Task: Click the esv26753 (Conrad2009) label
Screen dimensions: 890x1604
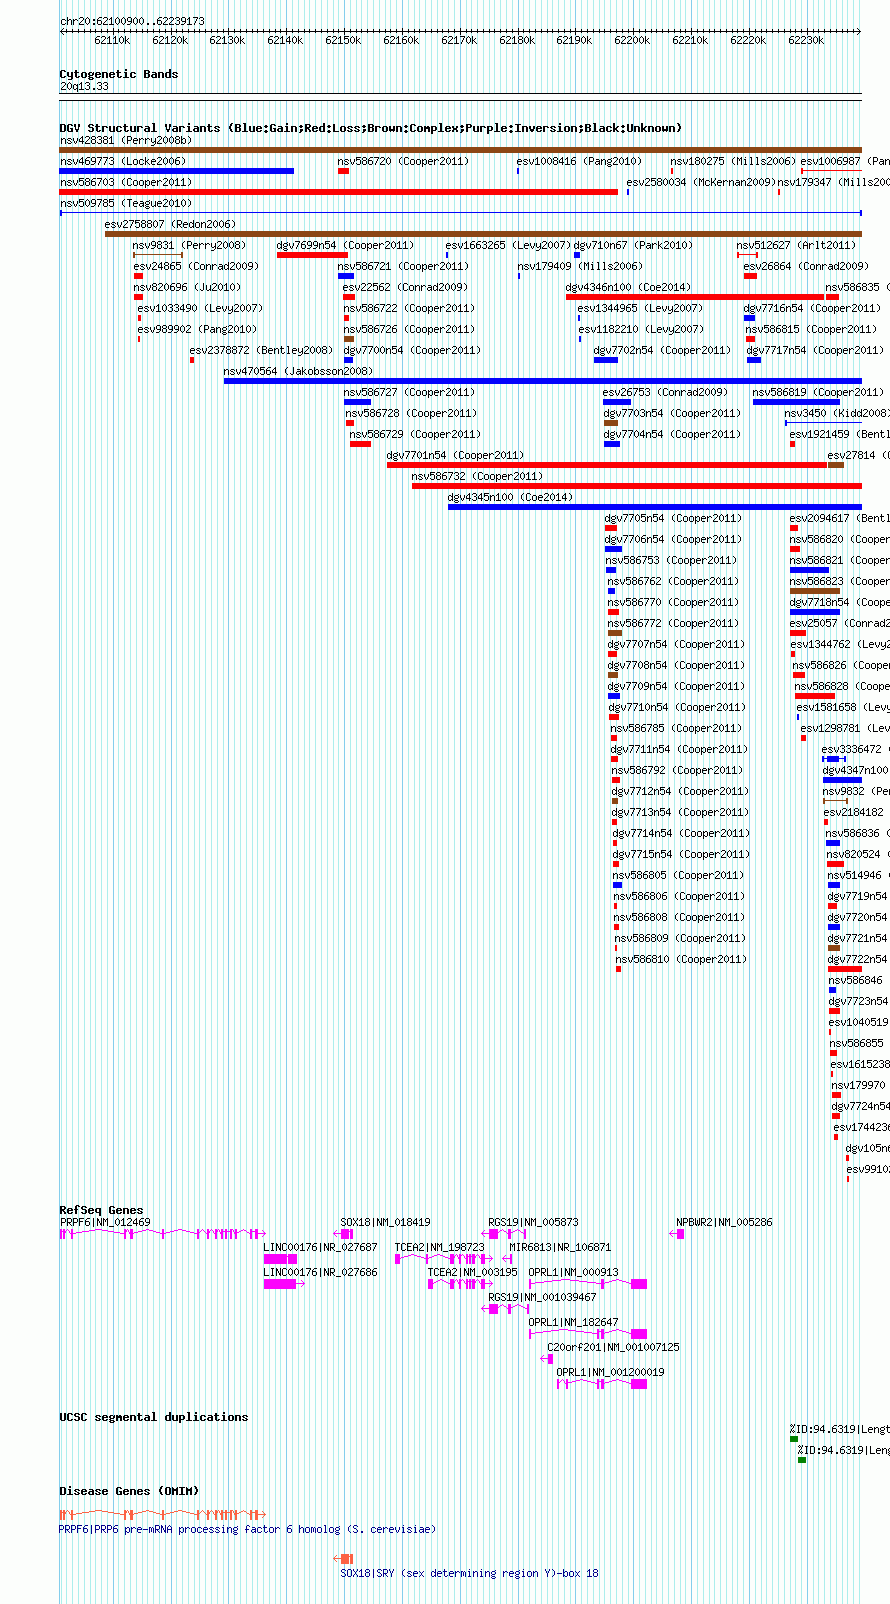Action: pos(665,392)
